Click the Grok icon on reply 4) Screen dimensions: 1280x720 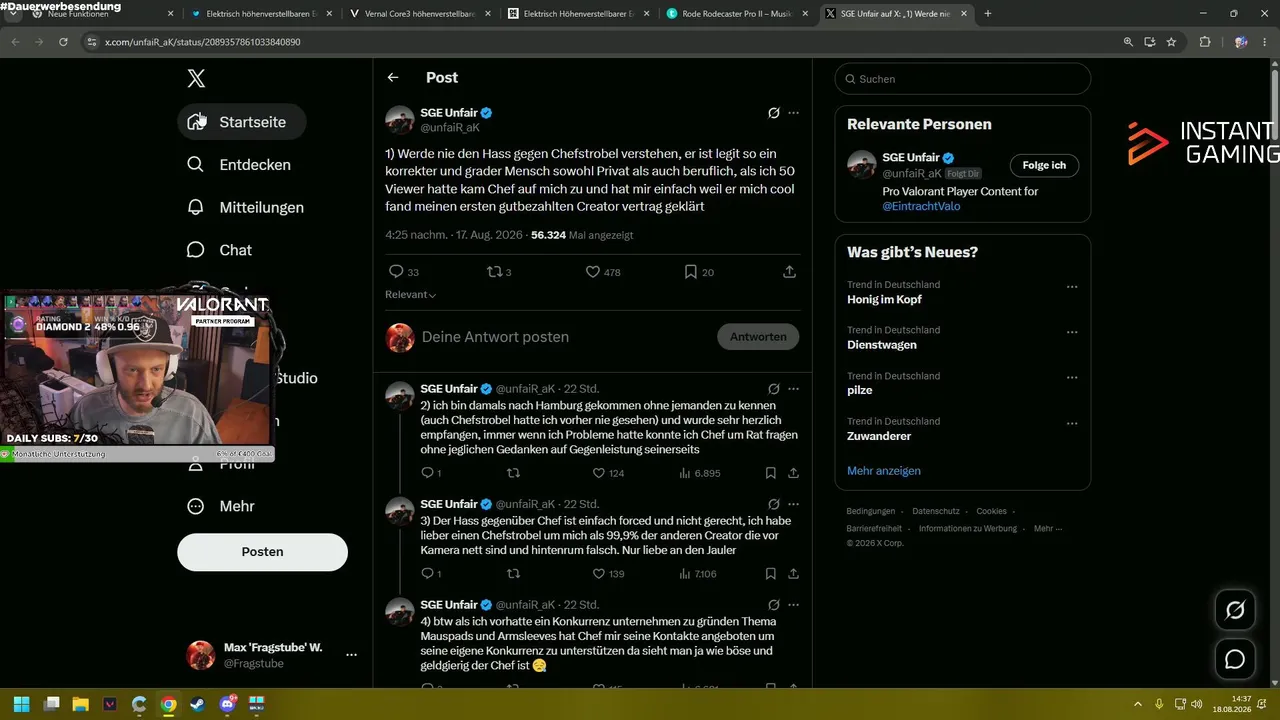pyautogui.click(x=773, y=605)
